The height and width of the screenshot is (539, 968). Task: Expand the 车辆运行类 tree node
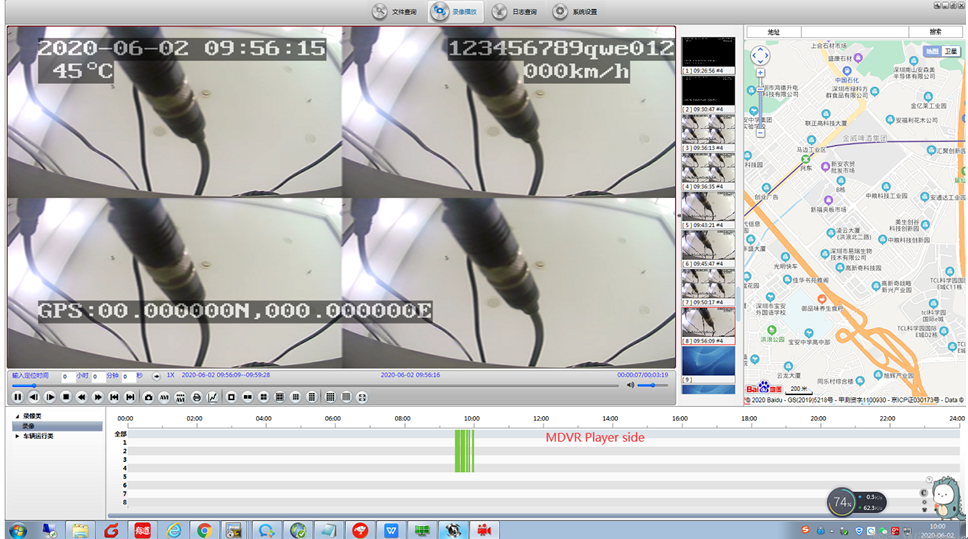coord(17,436)
